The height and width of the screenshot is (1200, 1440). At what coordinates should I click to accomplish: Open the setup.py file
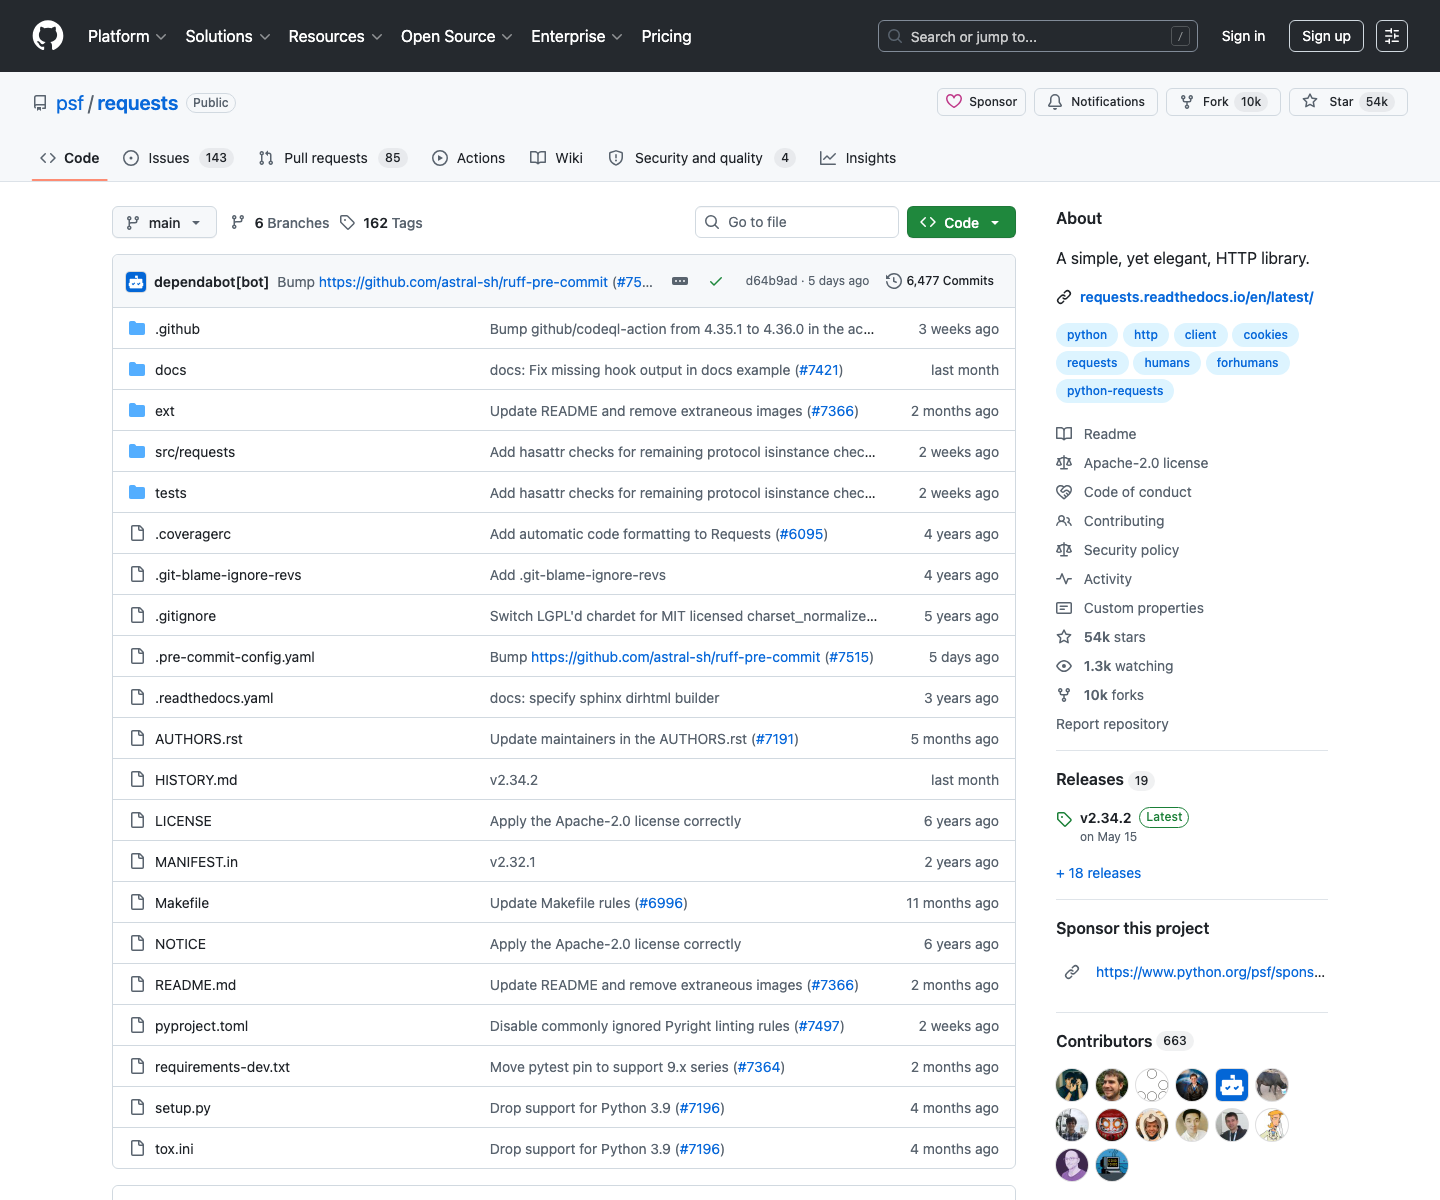[183, 1108]
